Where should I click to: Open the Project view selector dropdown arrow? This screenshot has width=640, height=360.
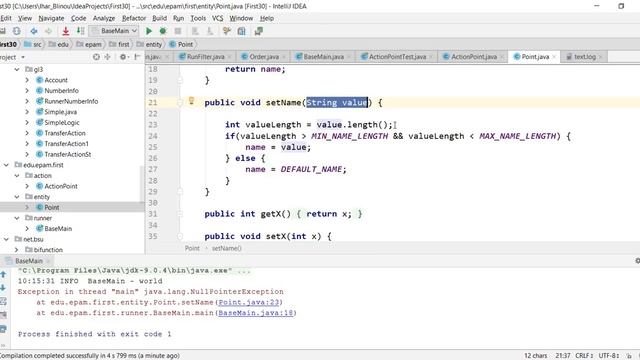tap(23, 57)
